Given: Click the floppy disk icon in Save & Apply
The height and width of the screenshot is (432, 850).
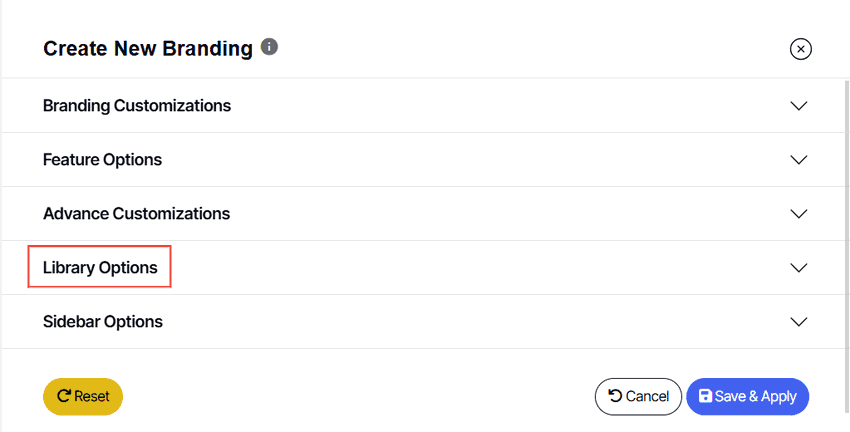Looking at the screenshot, I should point(705,396).
